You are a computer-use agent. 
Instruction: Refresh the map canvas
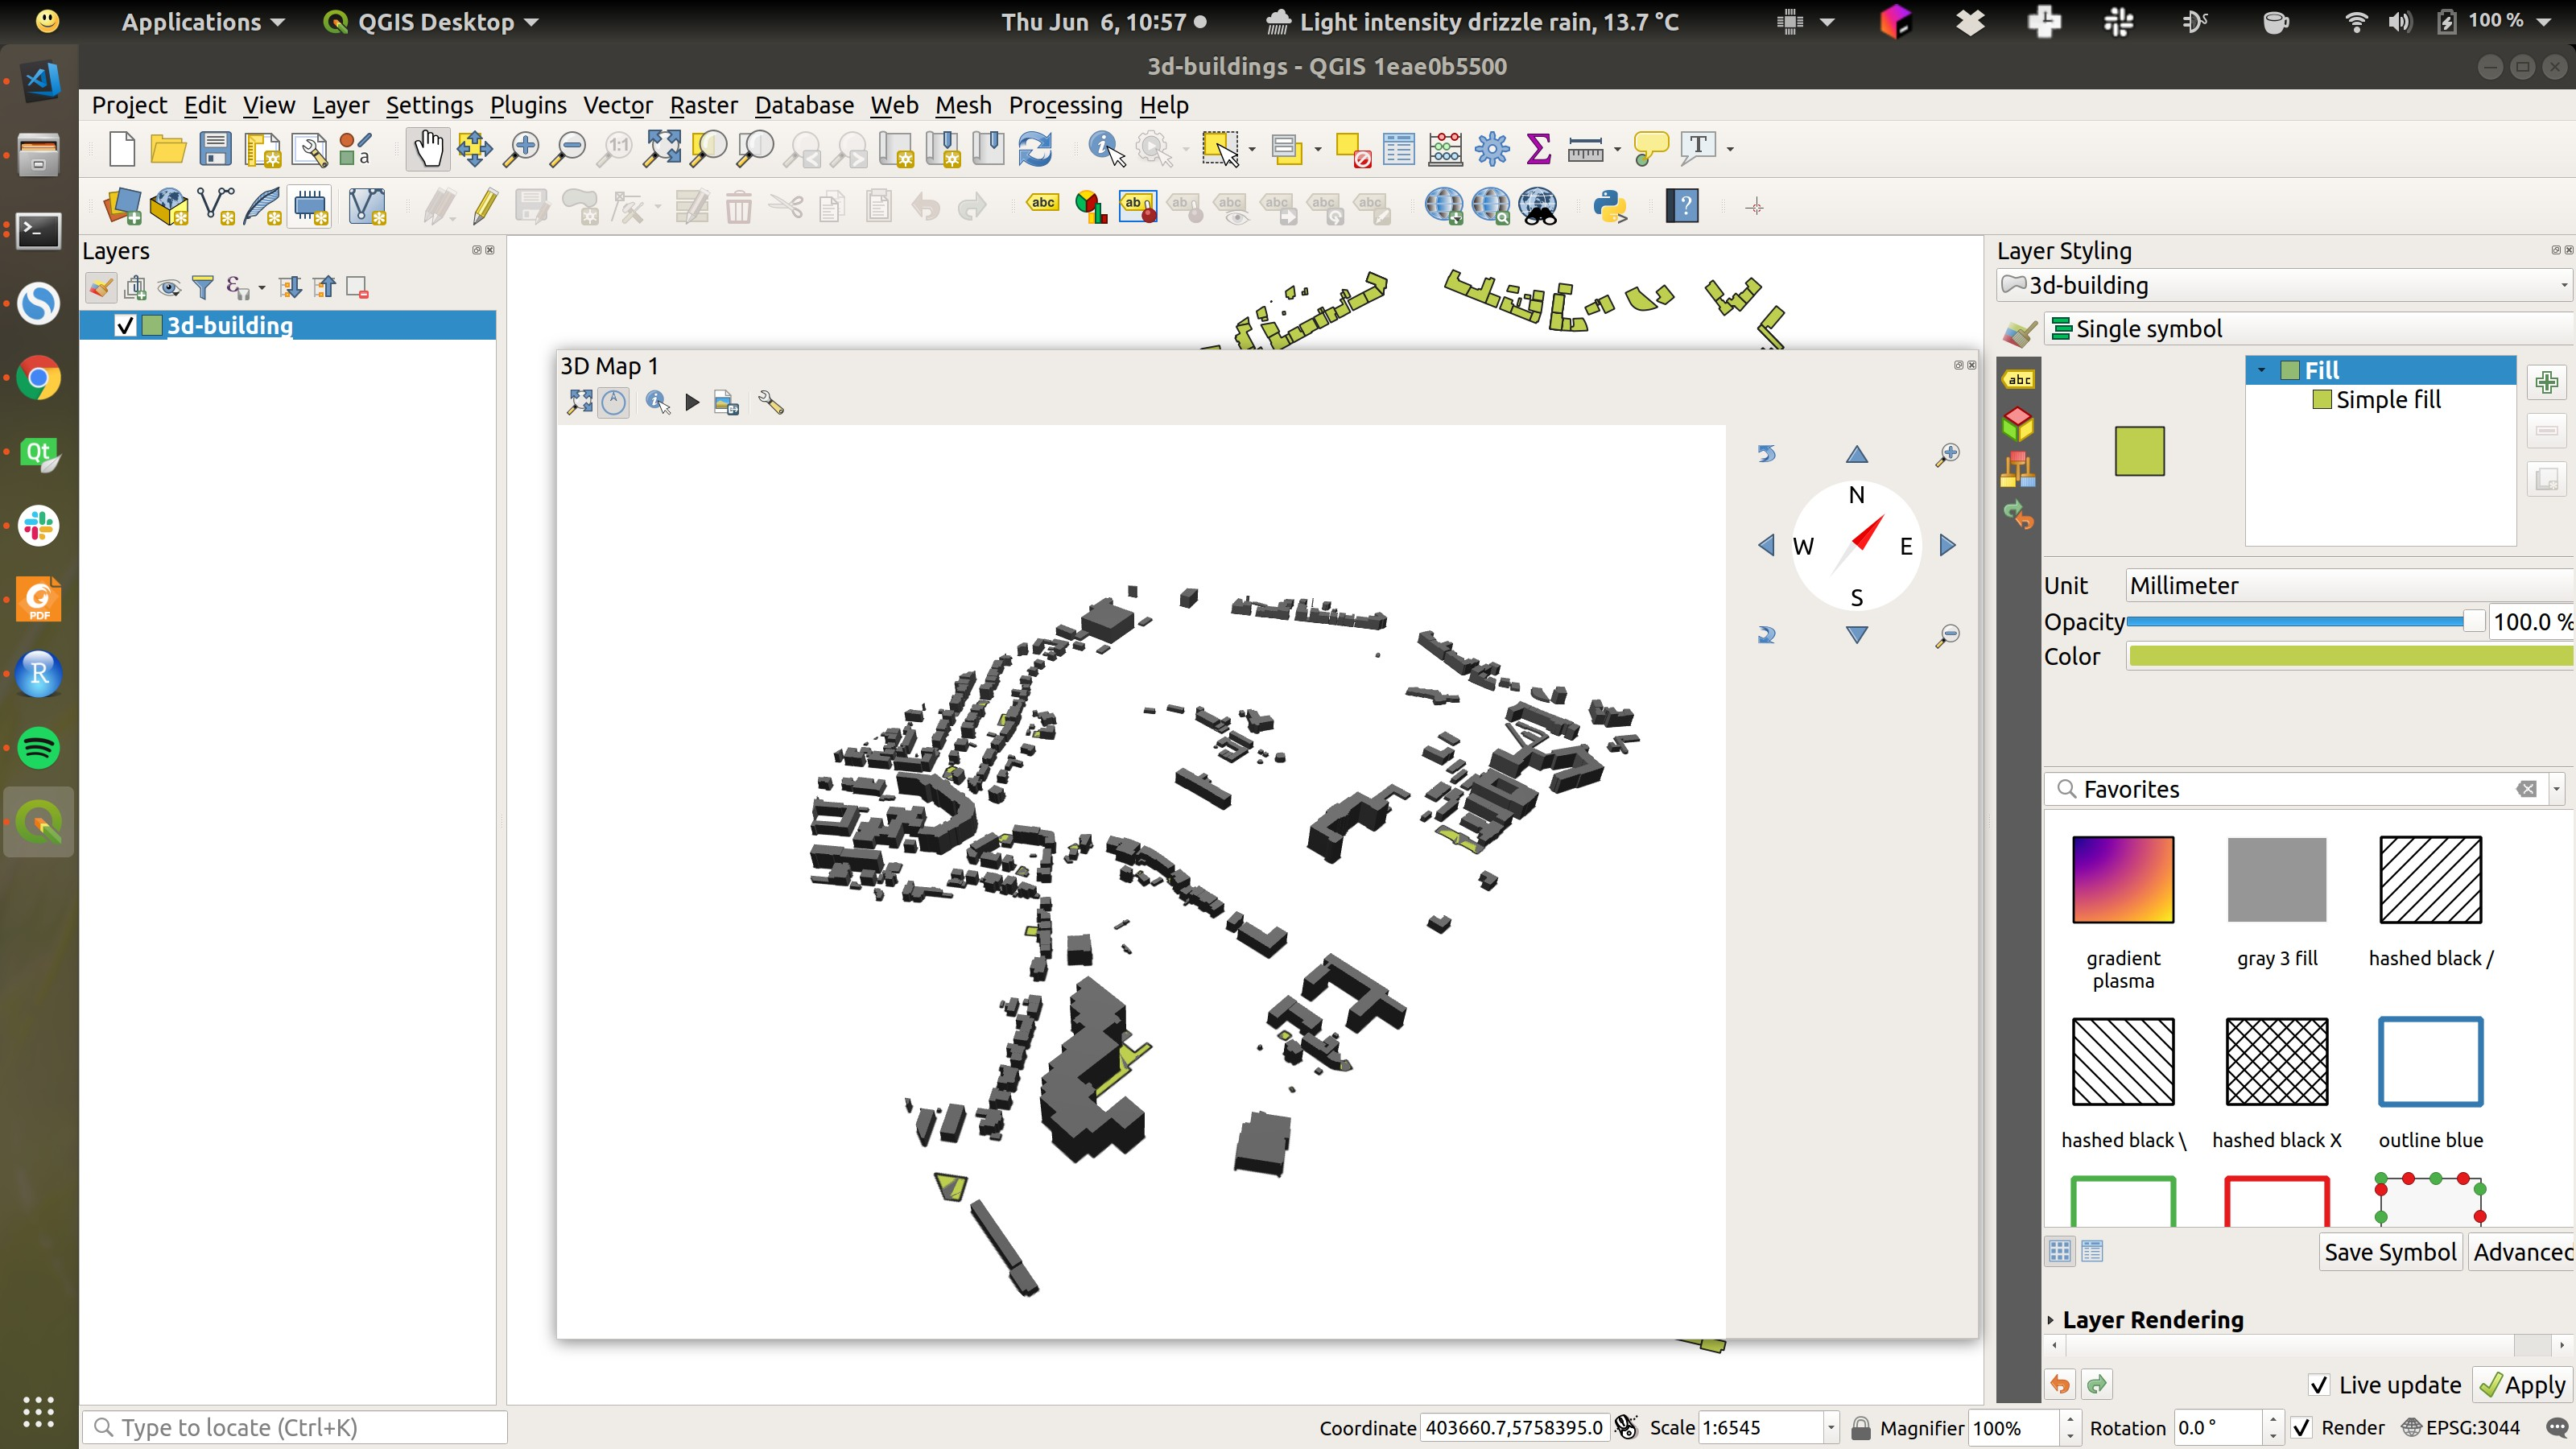coord(1035,150)
